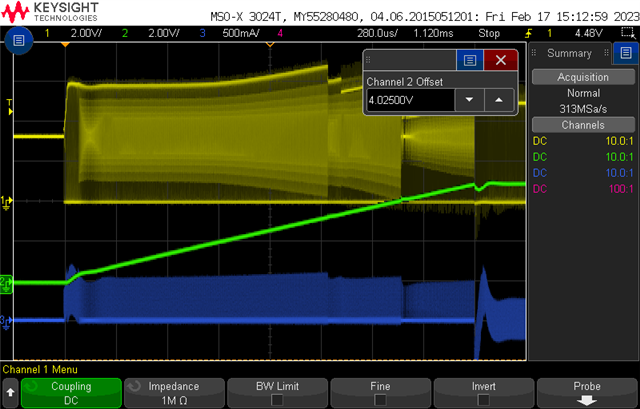Click the Normal acquisition mode text

pyautogui.click(x=583, y=93)
